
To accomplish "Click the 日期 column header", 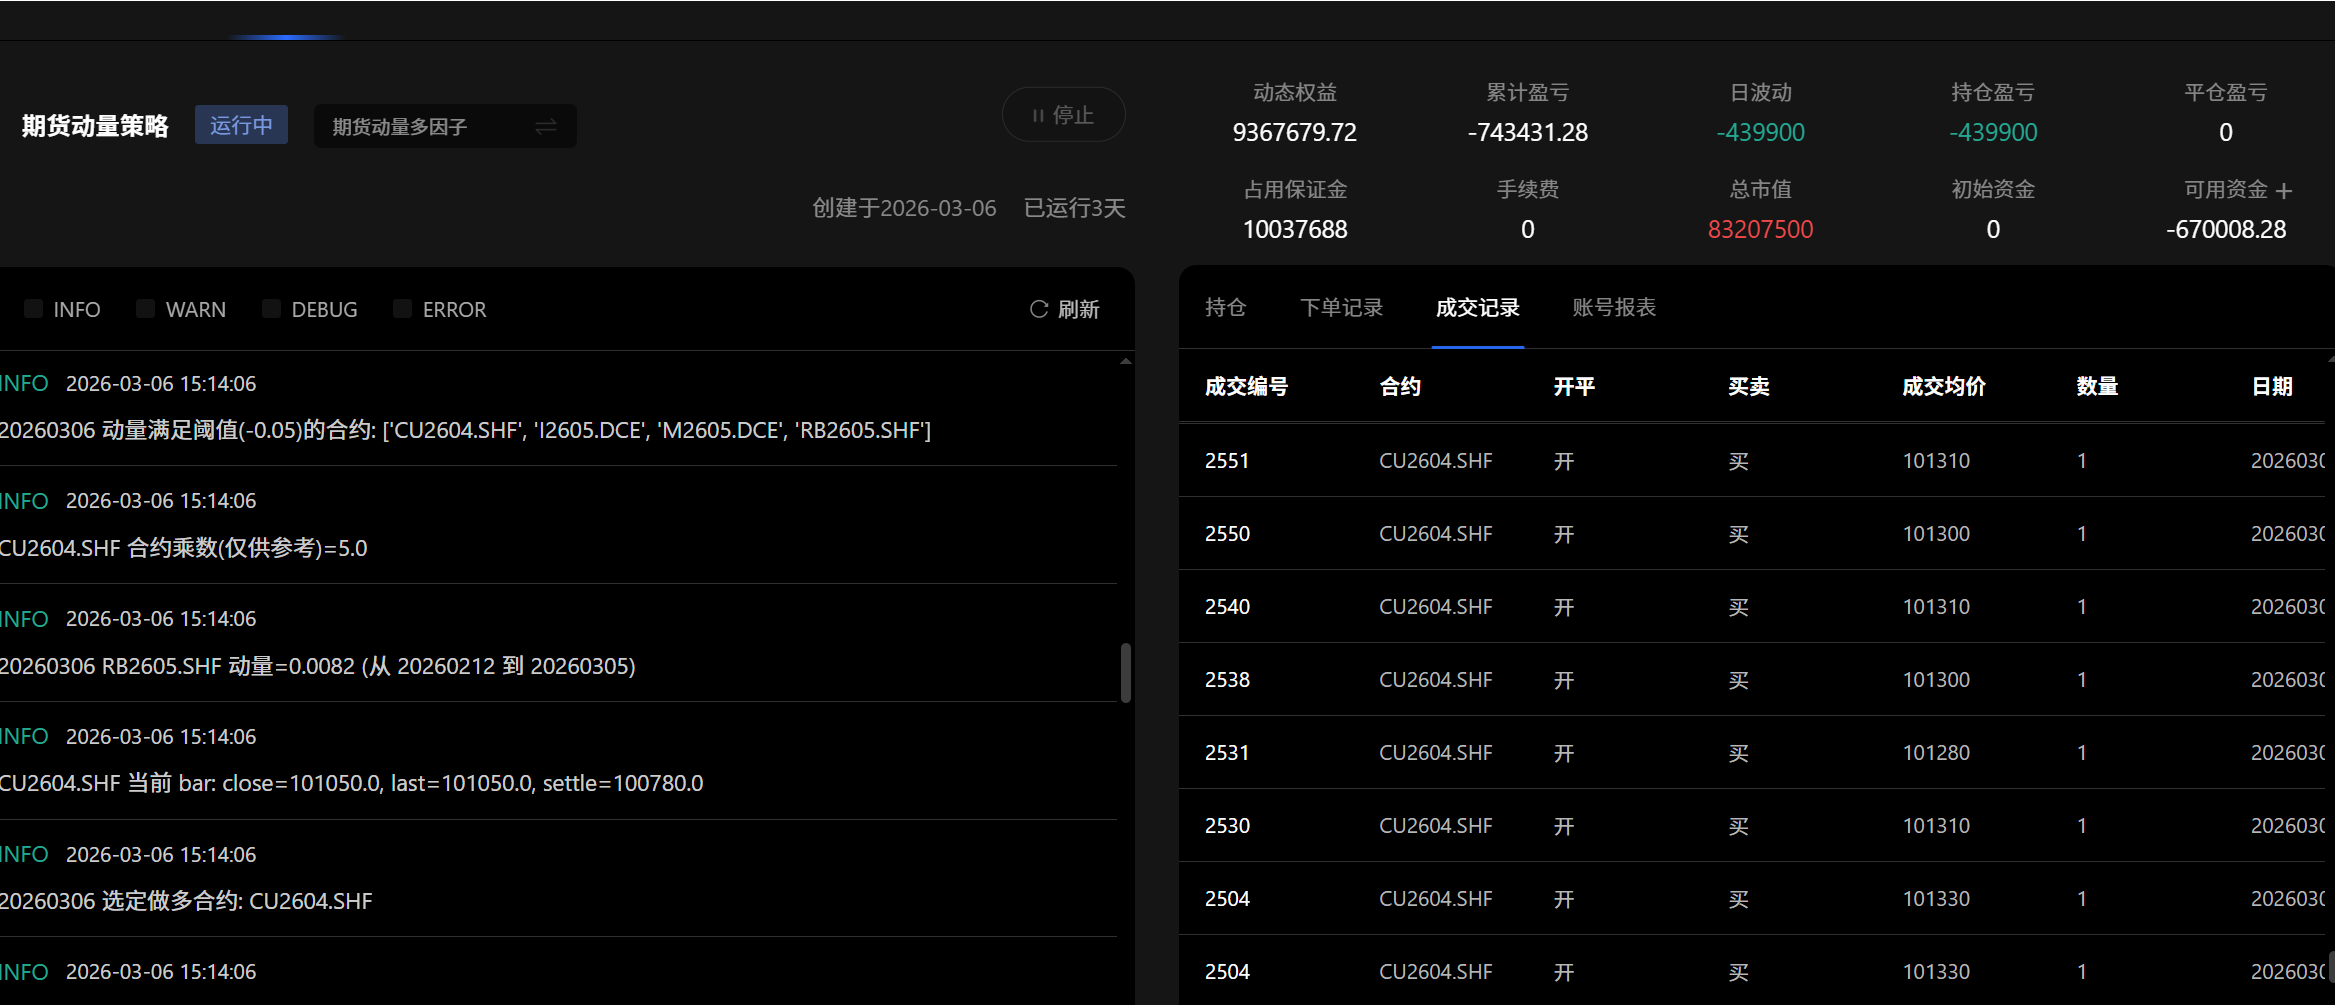I will pyautogui.click(x=2272, y=386).
